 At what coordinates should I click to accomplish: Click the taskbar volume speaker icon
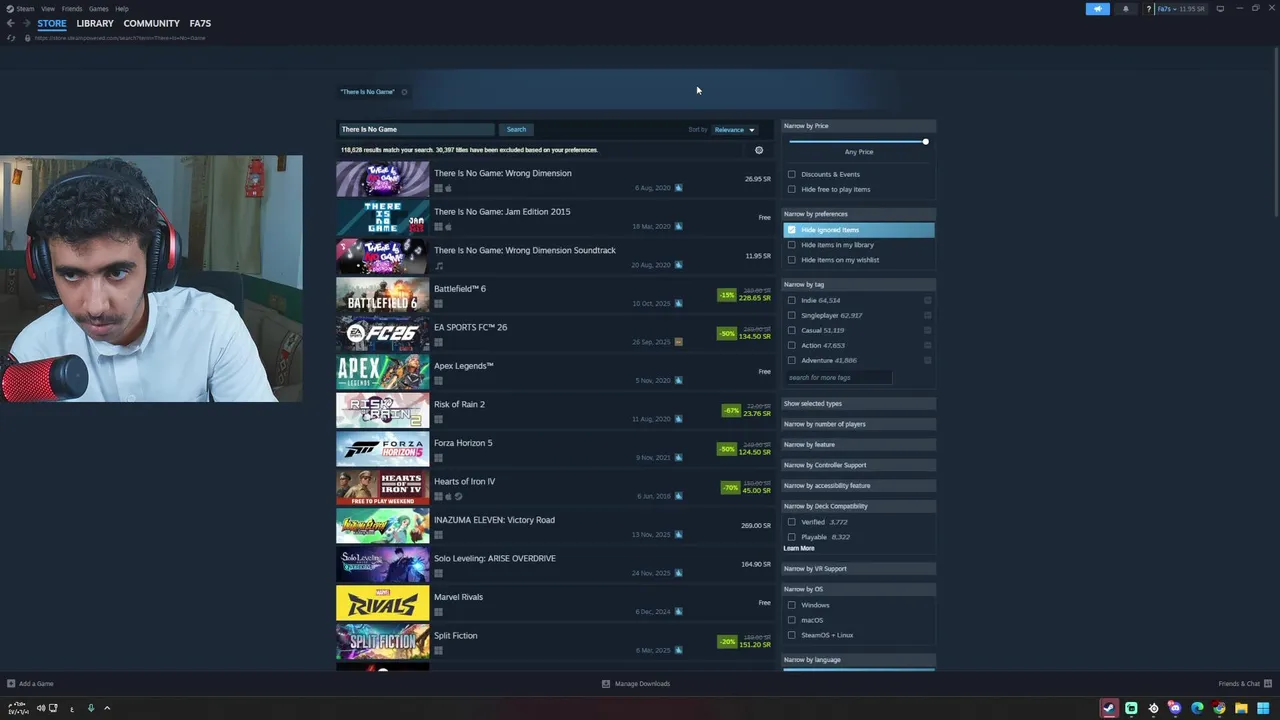[41, 708]
